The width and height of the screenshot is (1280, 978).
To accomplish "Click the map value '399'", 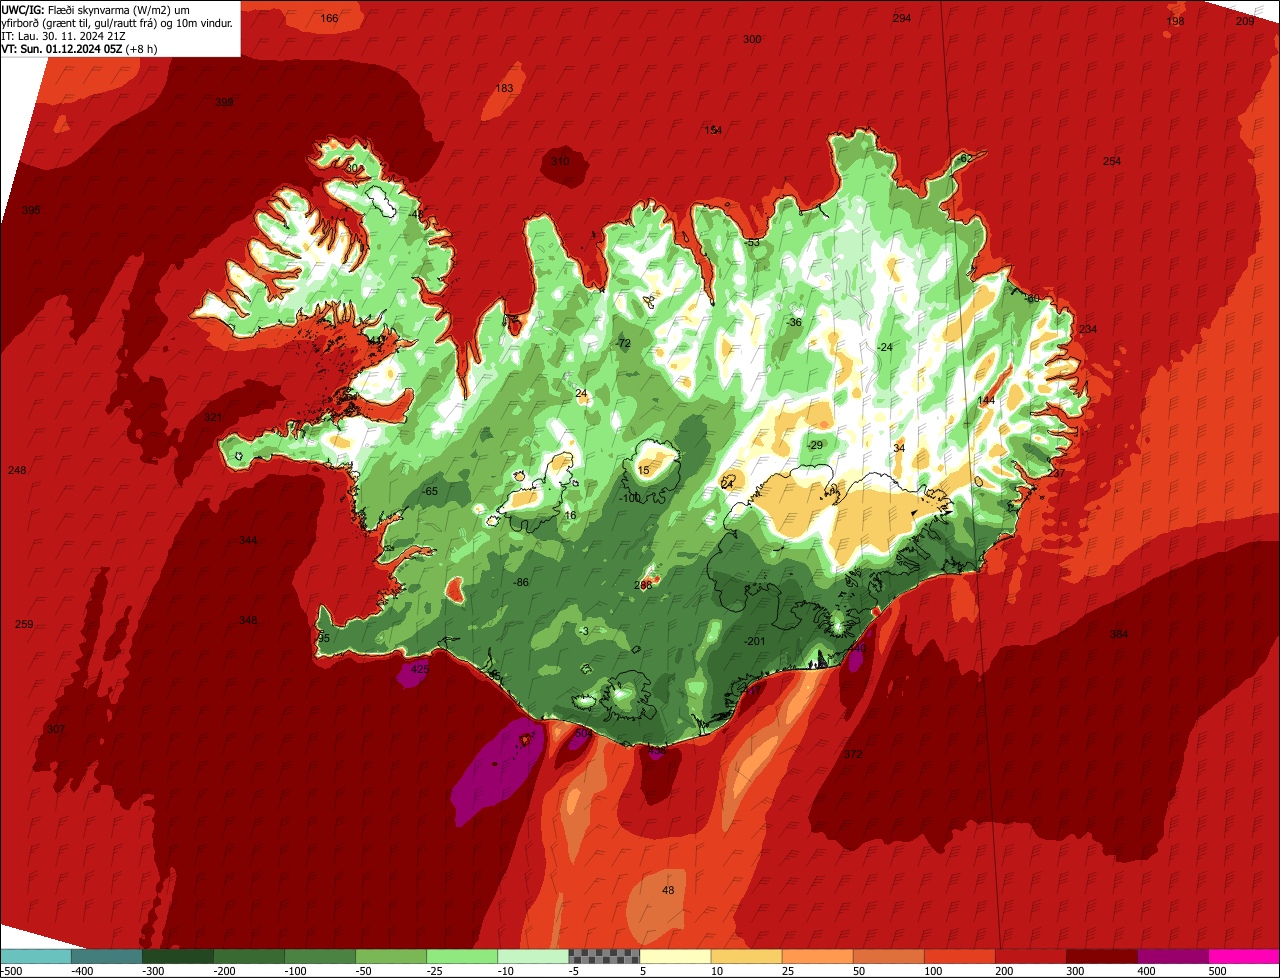I will 225,102.
